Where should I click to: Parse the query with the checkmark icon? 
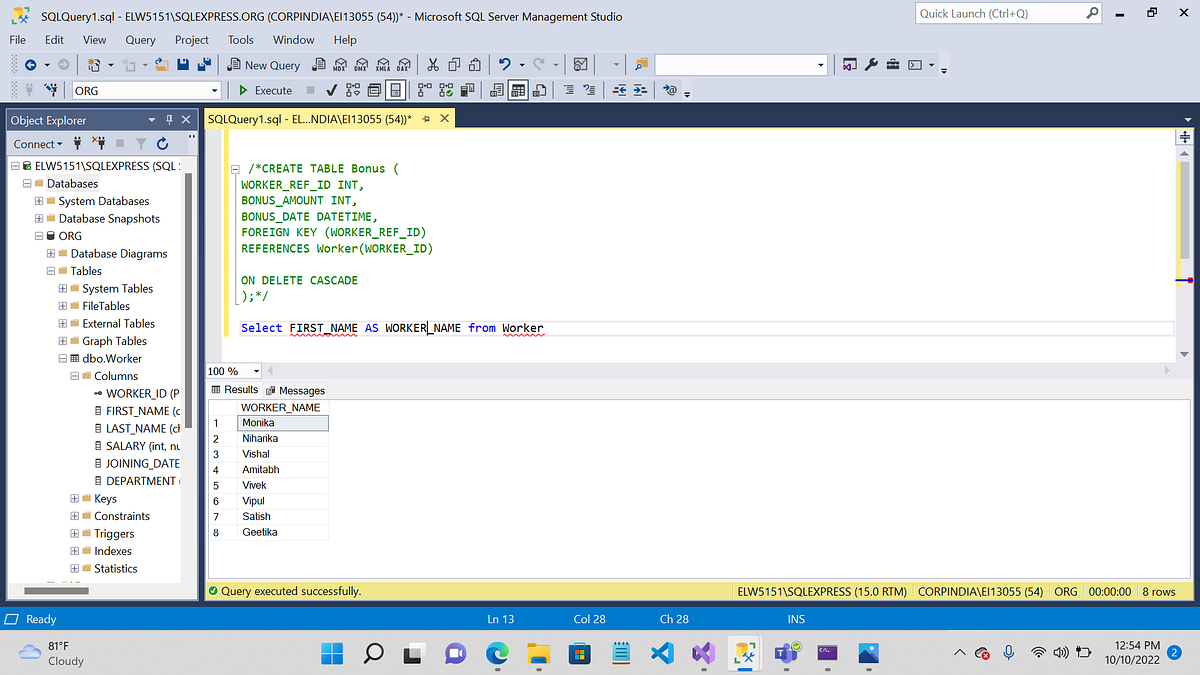point(331,90)
